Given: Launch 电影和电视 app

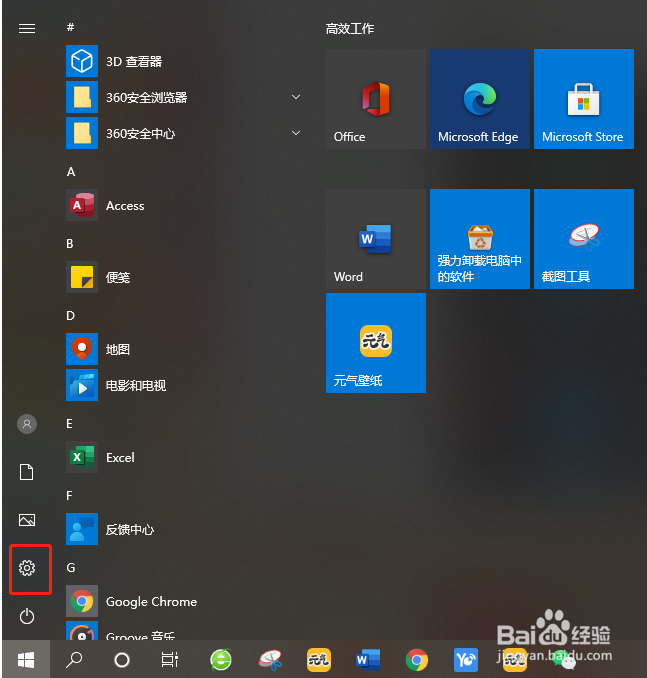Looking at the screenshot, I should [x=184, y=385].
